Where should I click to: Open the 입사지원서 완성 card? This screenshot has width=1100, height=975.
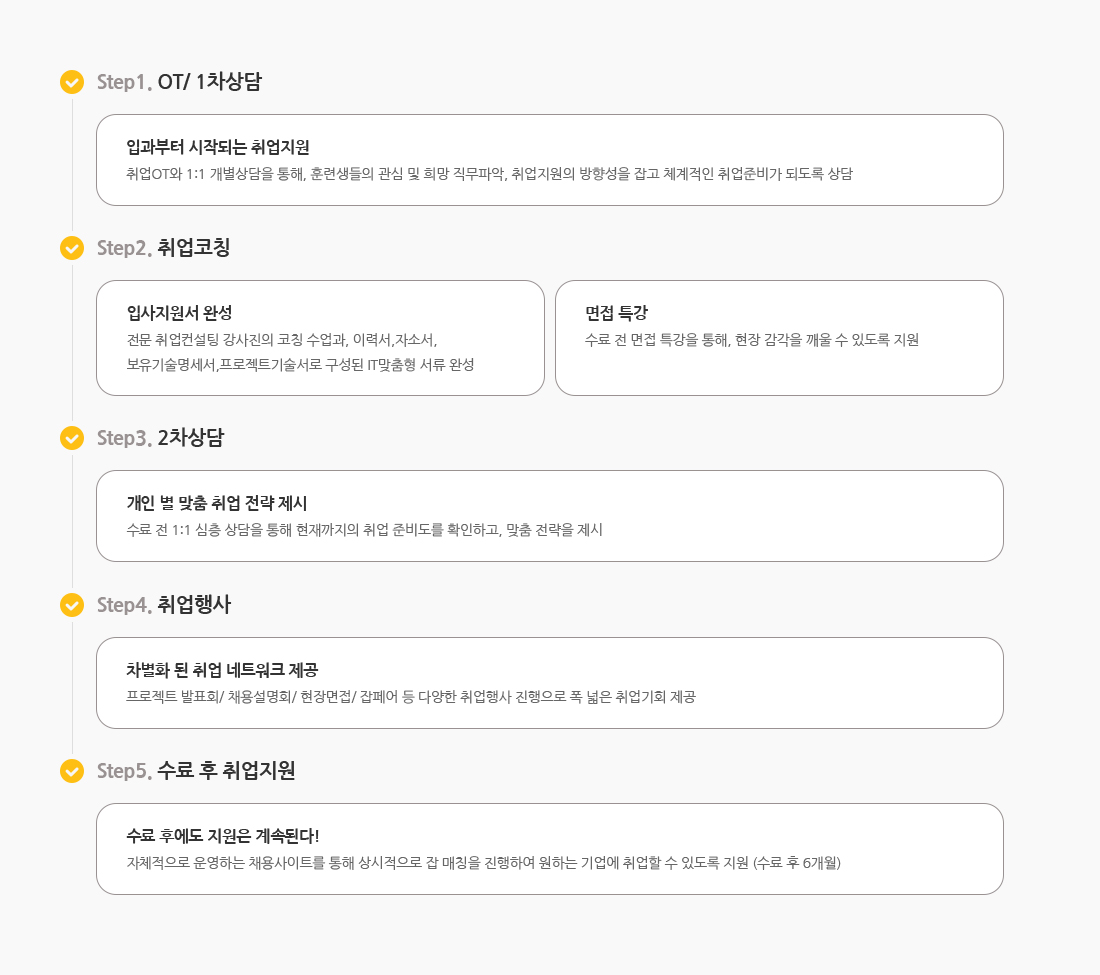click(x=320, y=338)
